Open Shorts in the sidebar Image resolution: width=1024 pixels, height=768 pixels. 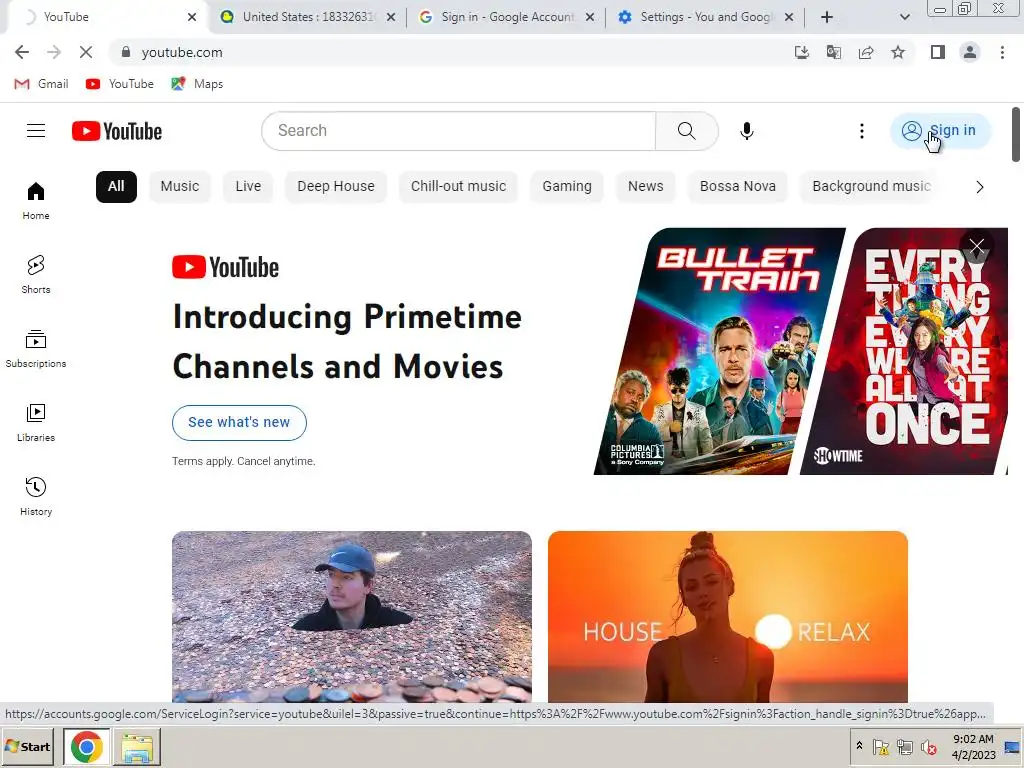click(36, 274)
